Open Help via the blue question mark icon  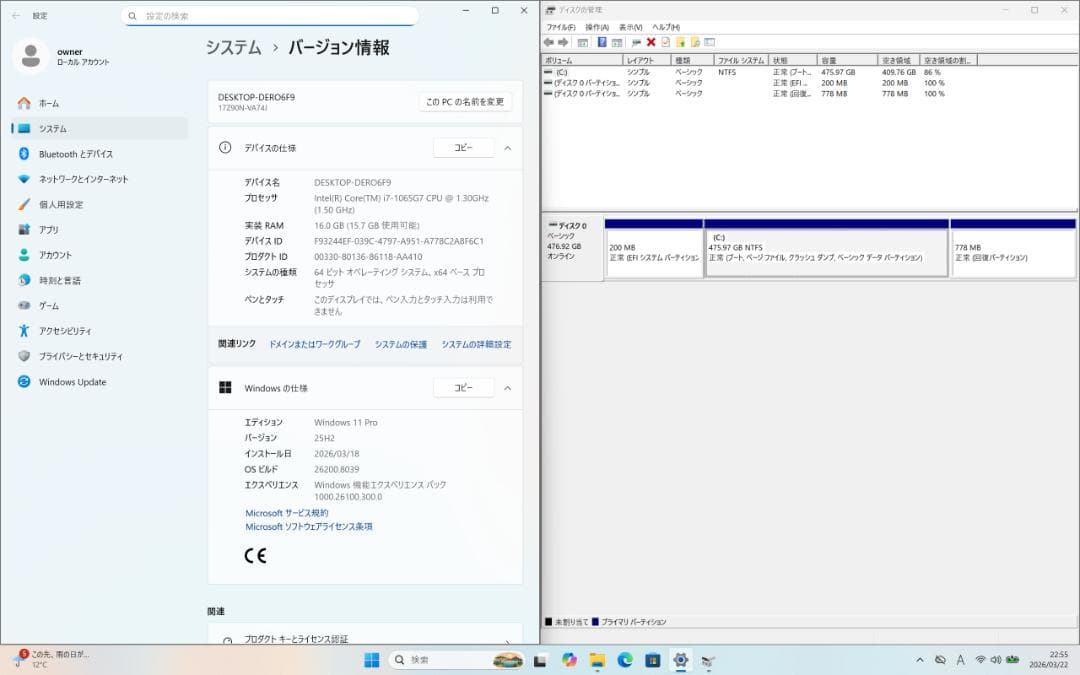602,43
